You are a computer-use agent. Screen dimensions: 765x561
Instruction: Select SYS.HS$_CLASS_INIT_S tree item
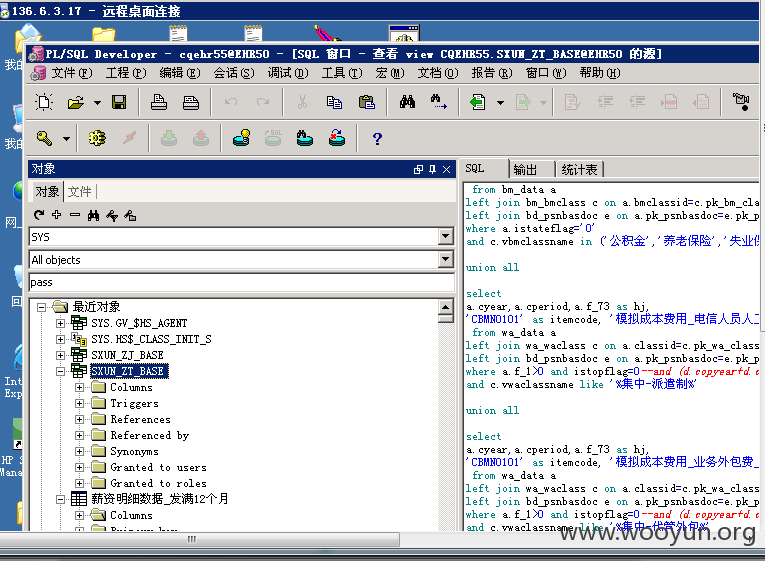[x=151, y=339]
